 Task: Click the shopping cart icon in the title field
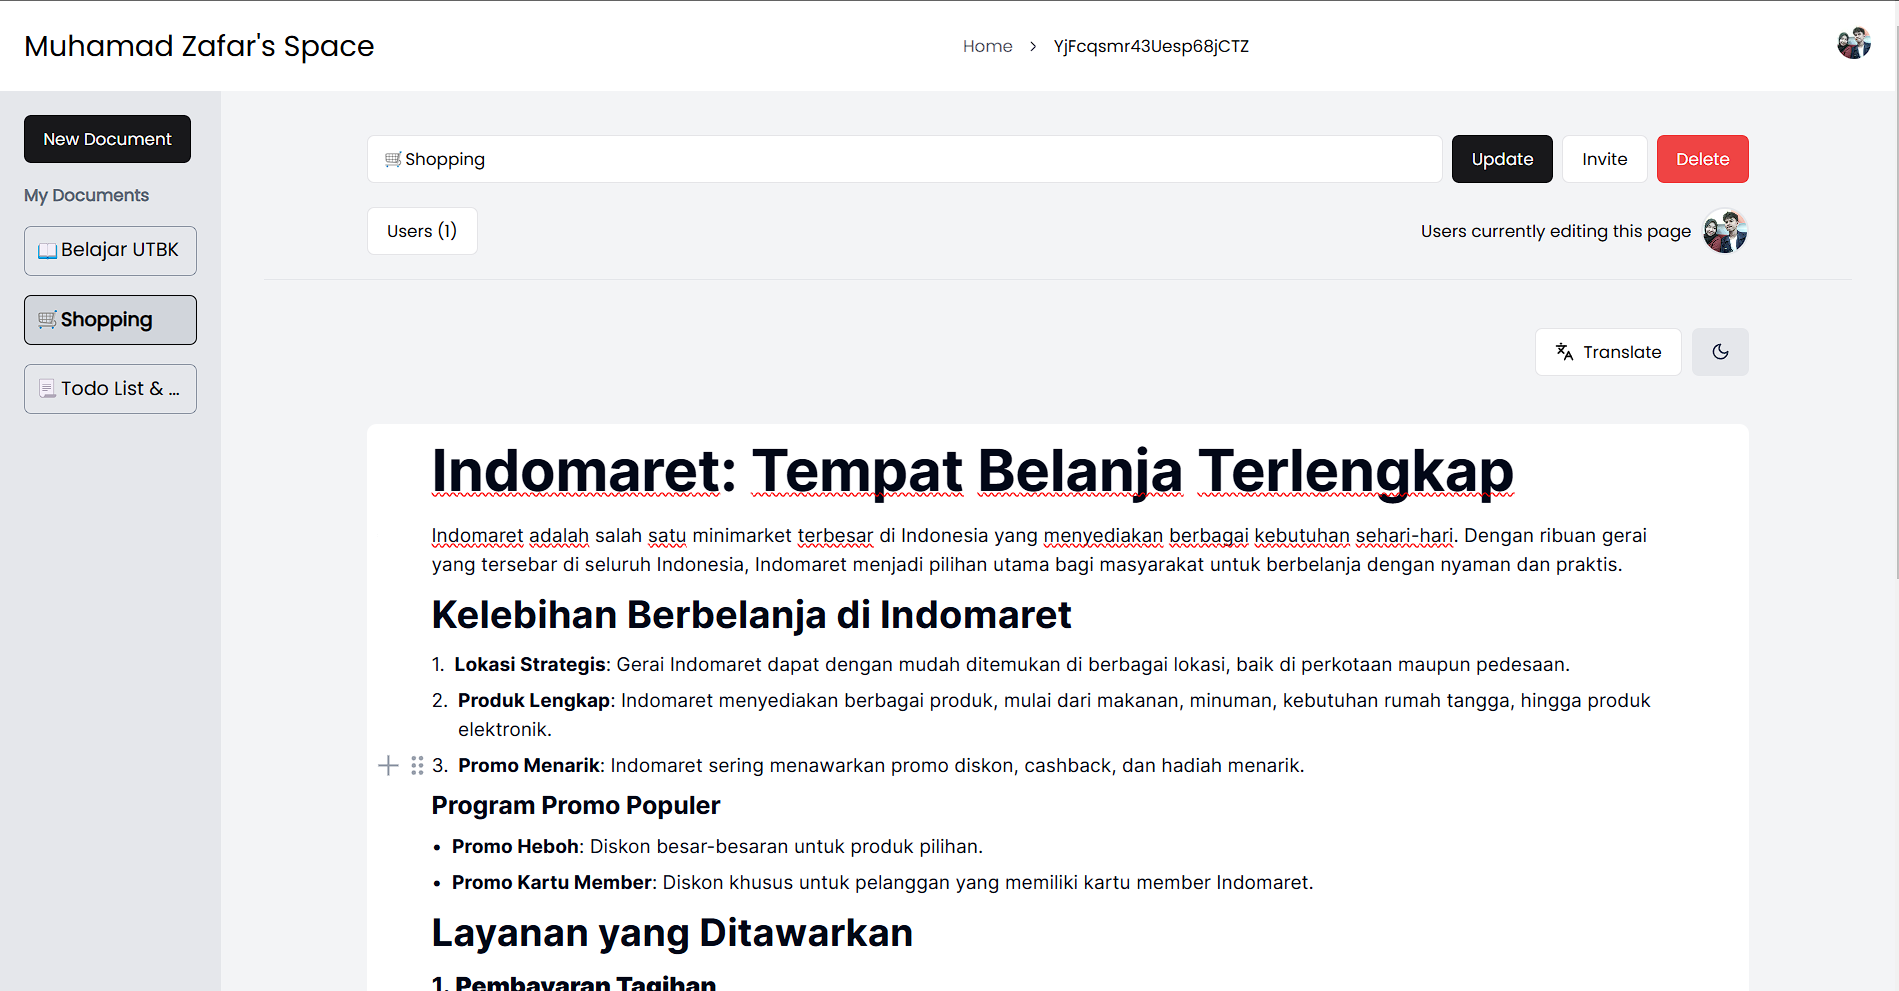(393, 159)
